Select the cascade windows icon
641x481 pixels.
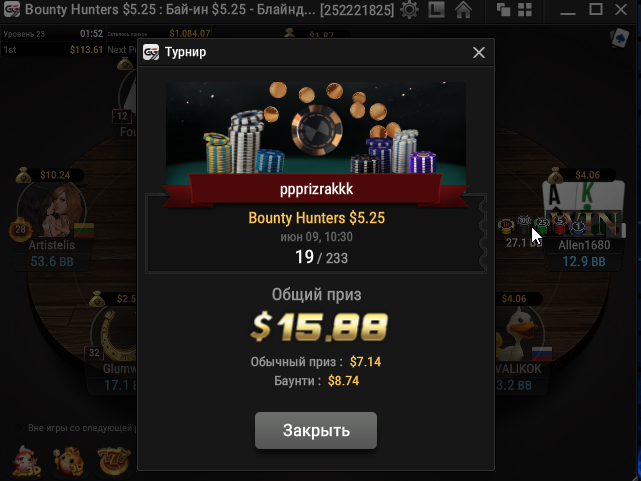(503, 9)
